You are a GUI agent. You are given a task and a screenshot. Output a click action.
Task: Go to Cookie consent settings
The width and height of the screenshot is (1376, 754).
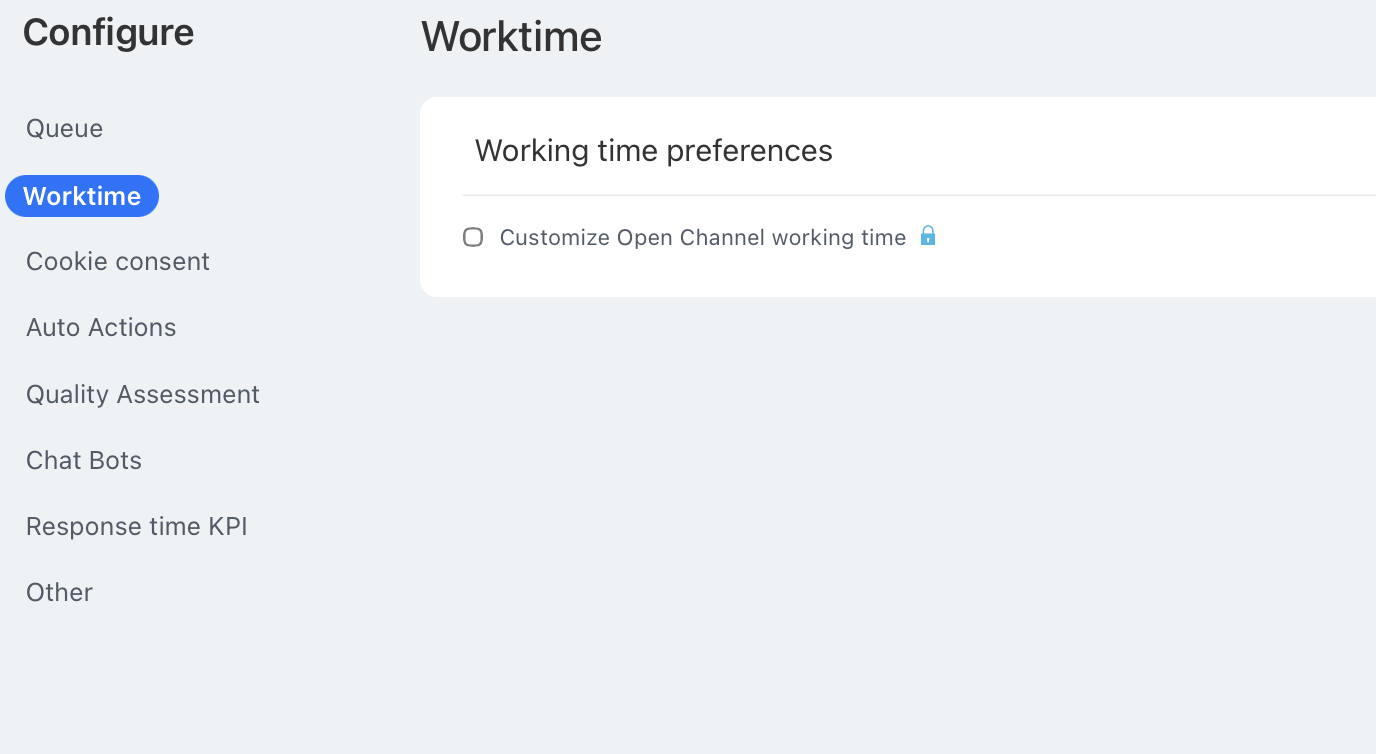tap(118, 262)
